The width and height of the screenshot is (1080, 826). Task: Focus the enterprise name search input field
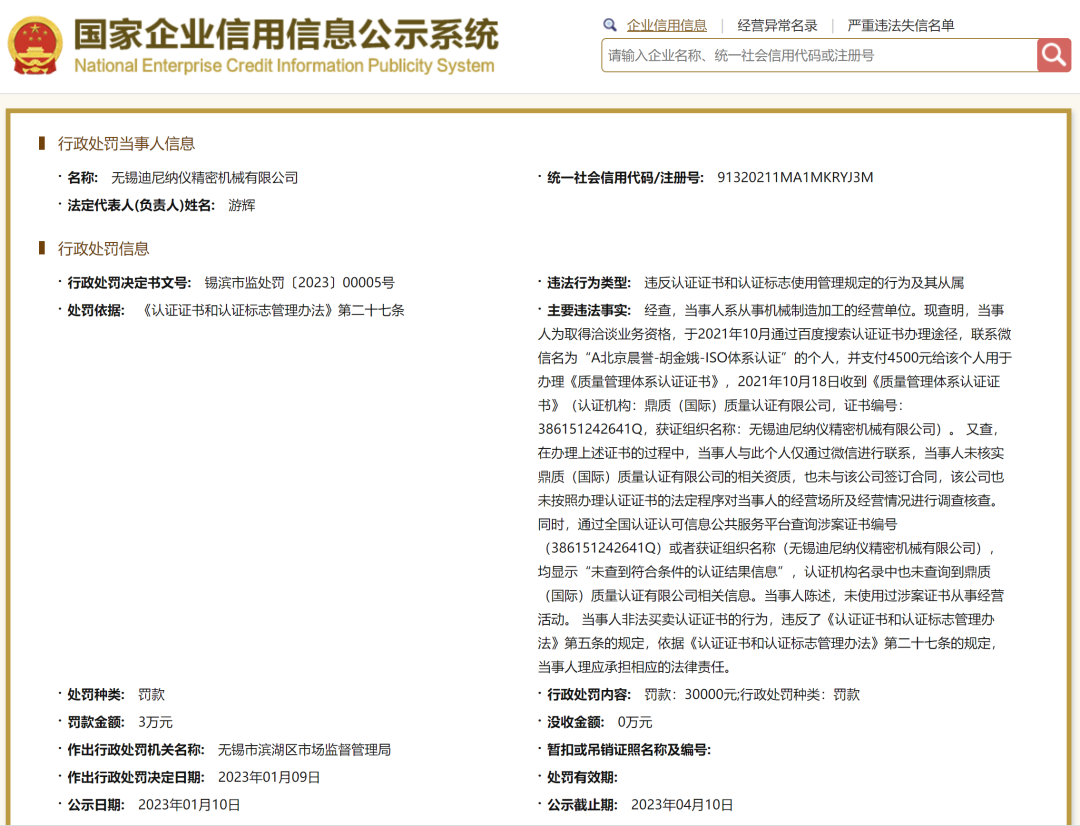click(819, 55)
